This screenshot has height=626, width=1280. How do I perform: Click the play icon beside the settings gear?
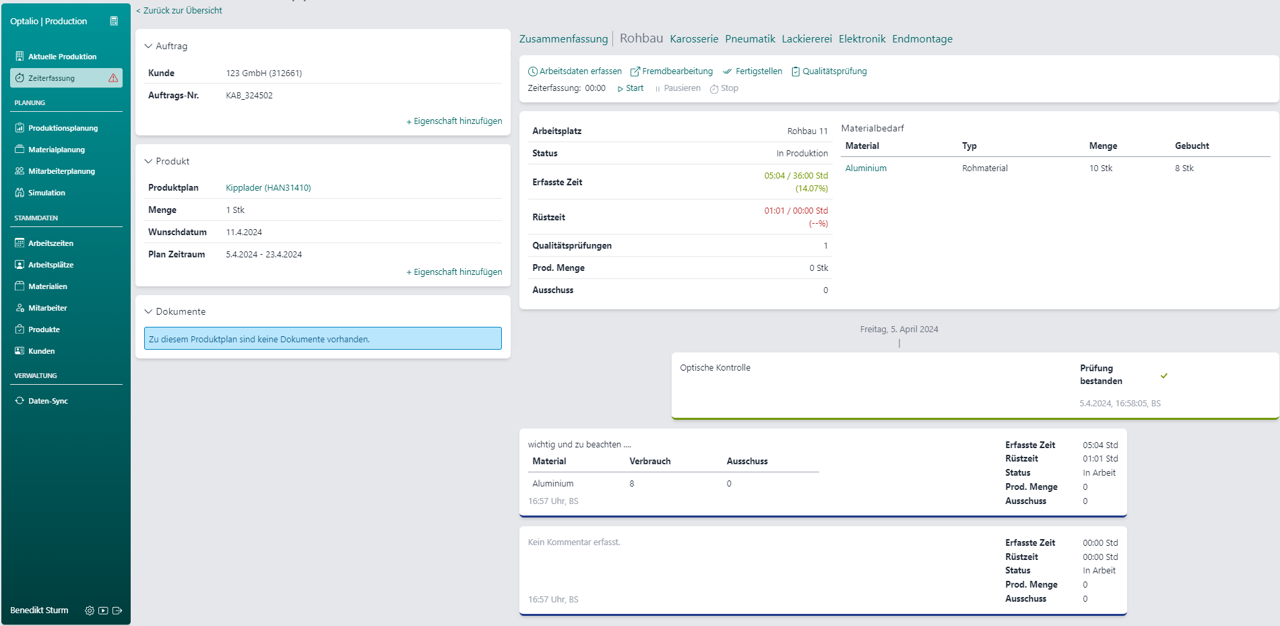click(x=103, y=610)
